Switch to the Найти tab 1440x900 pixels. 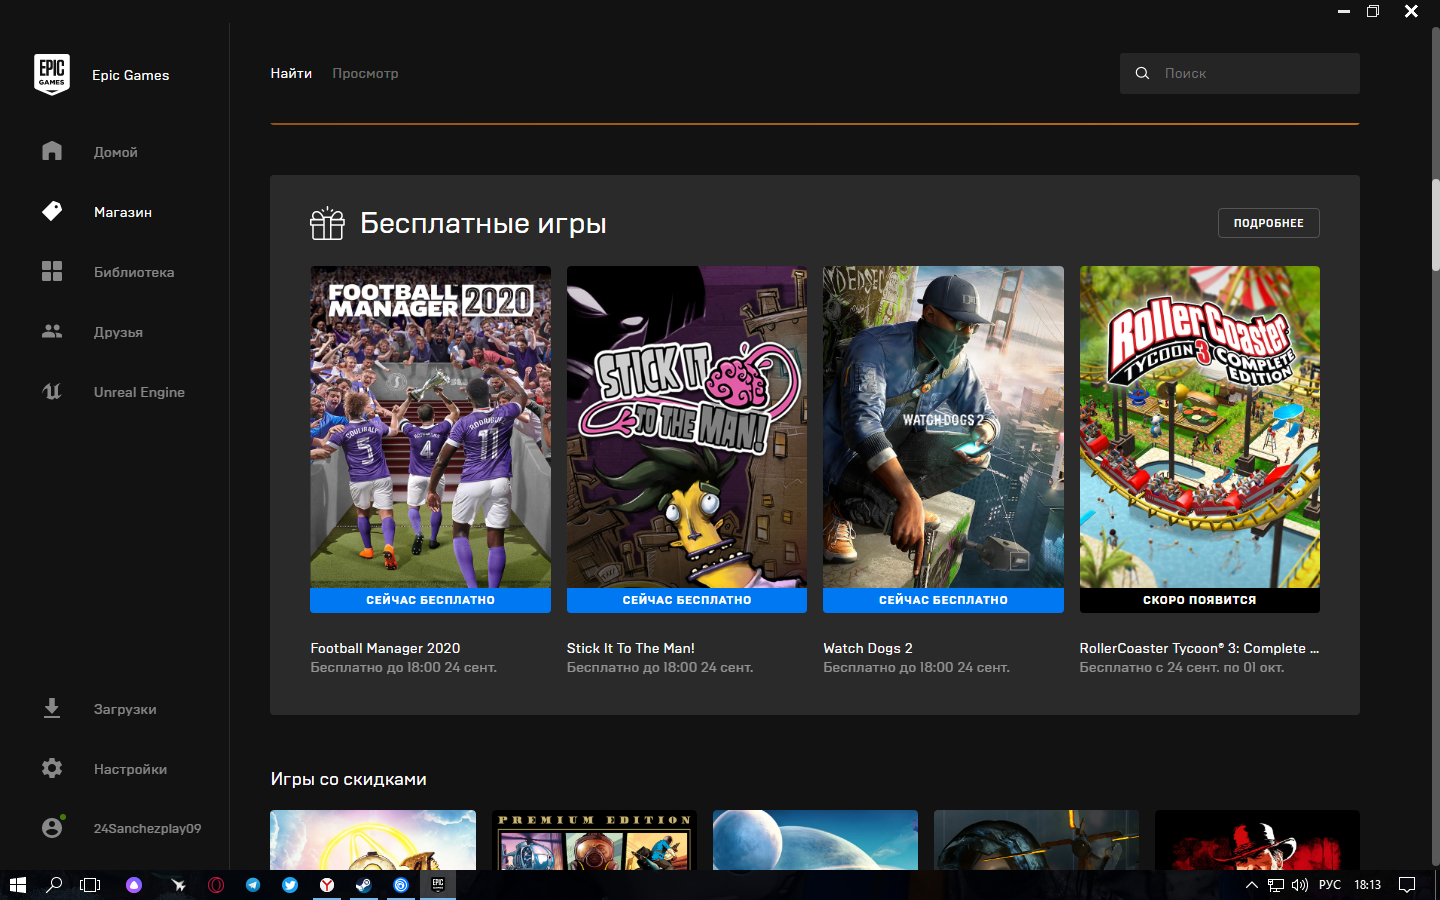(x=291, y=73)
